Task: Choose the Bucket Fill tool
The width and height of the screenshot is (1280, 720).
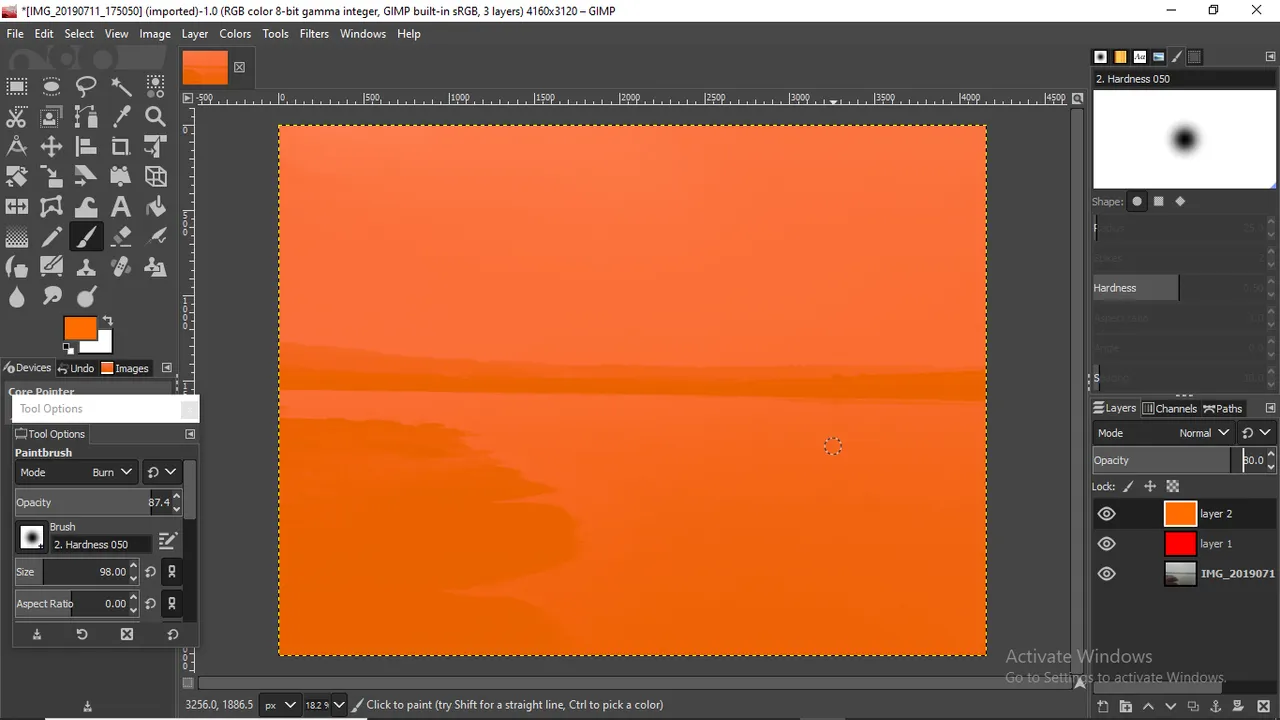Action: pos(155,207)
